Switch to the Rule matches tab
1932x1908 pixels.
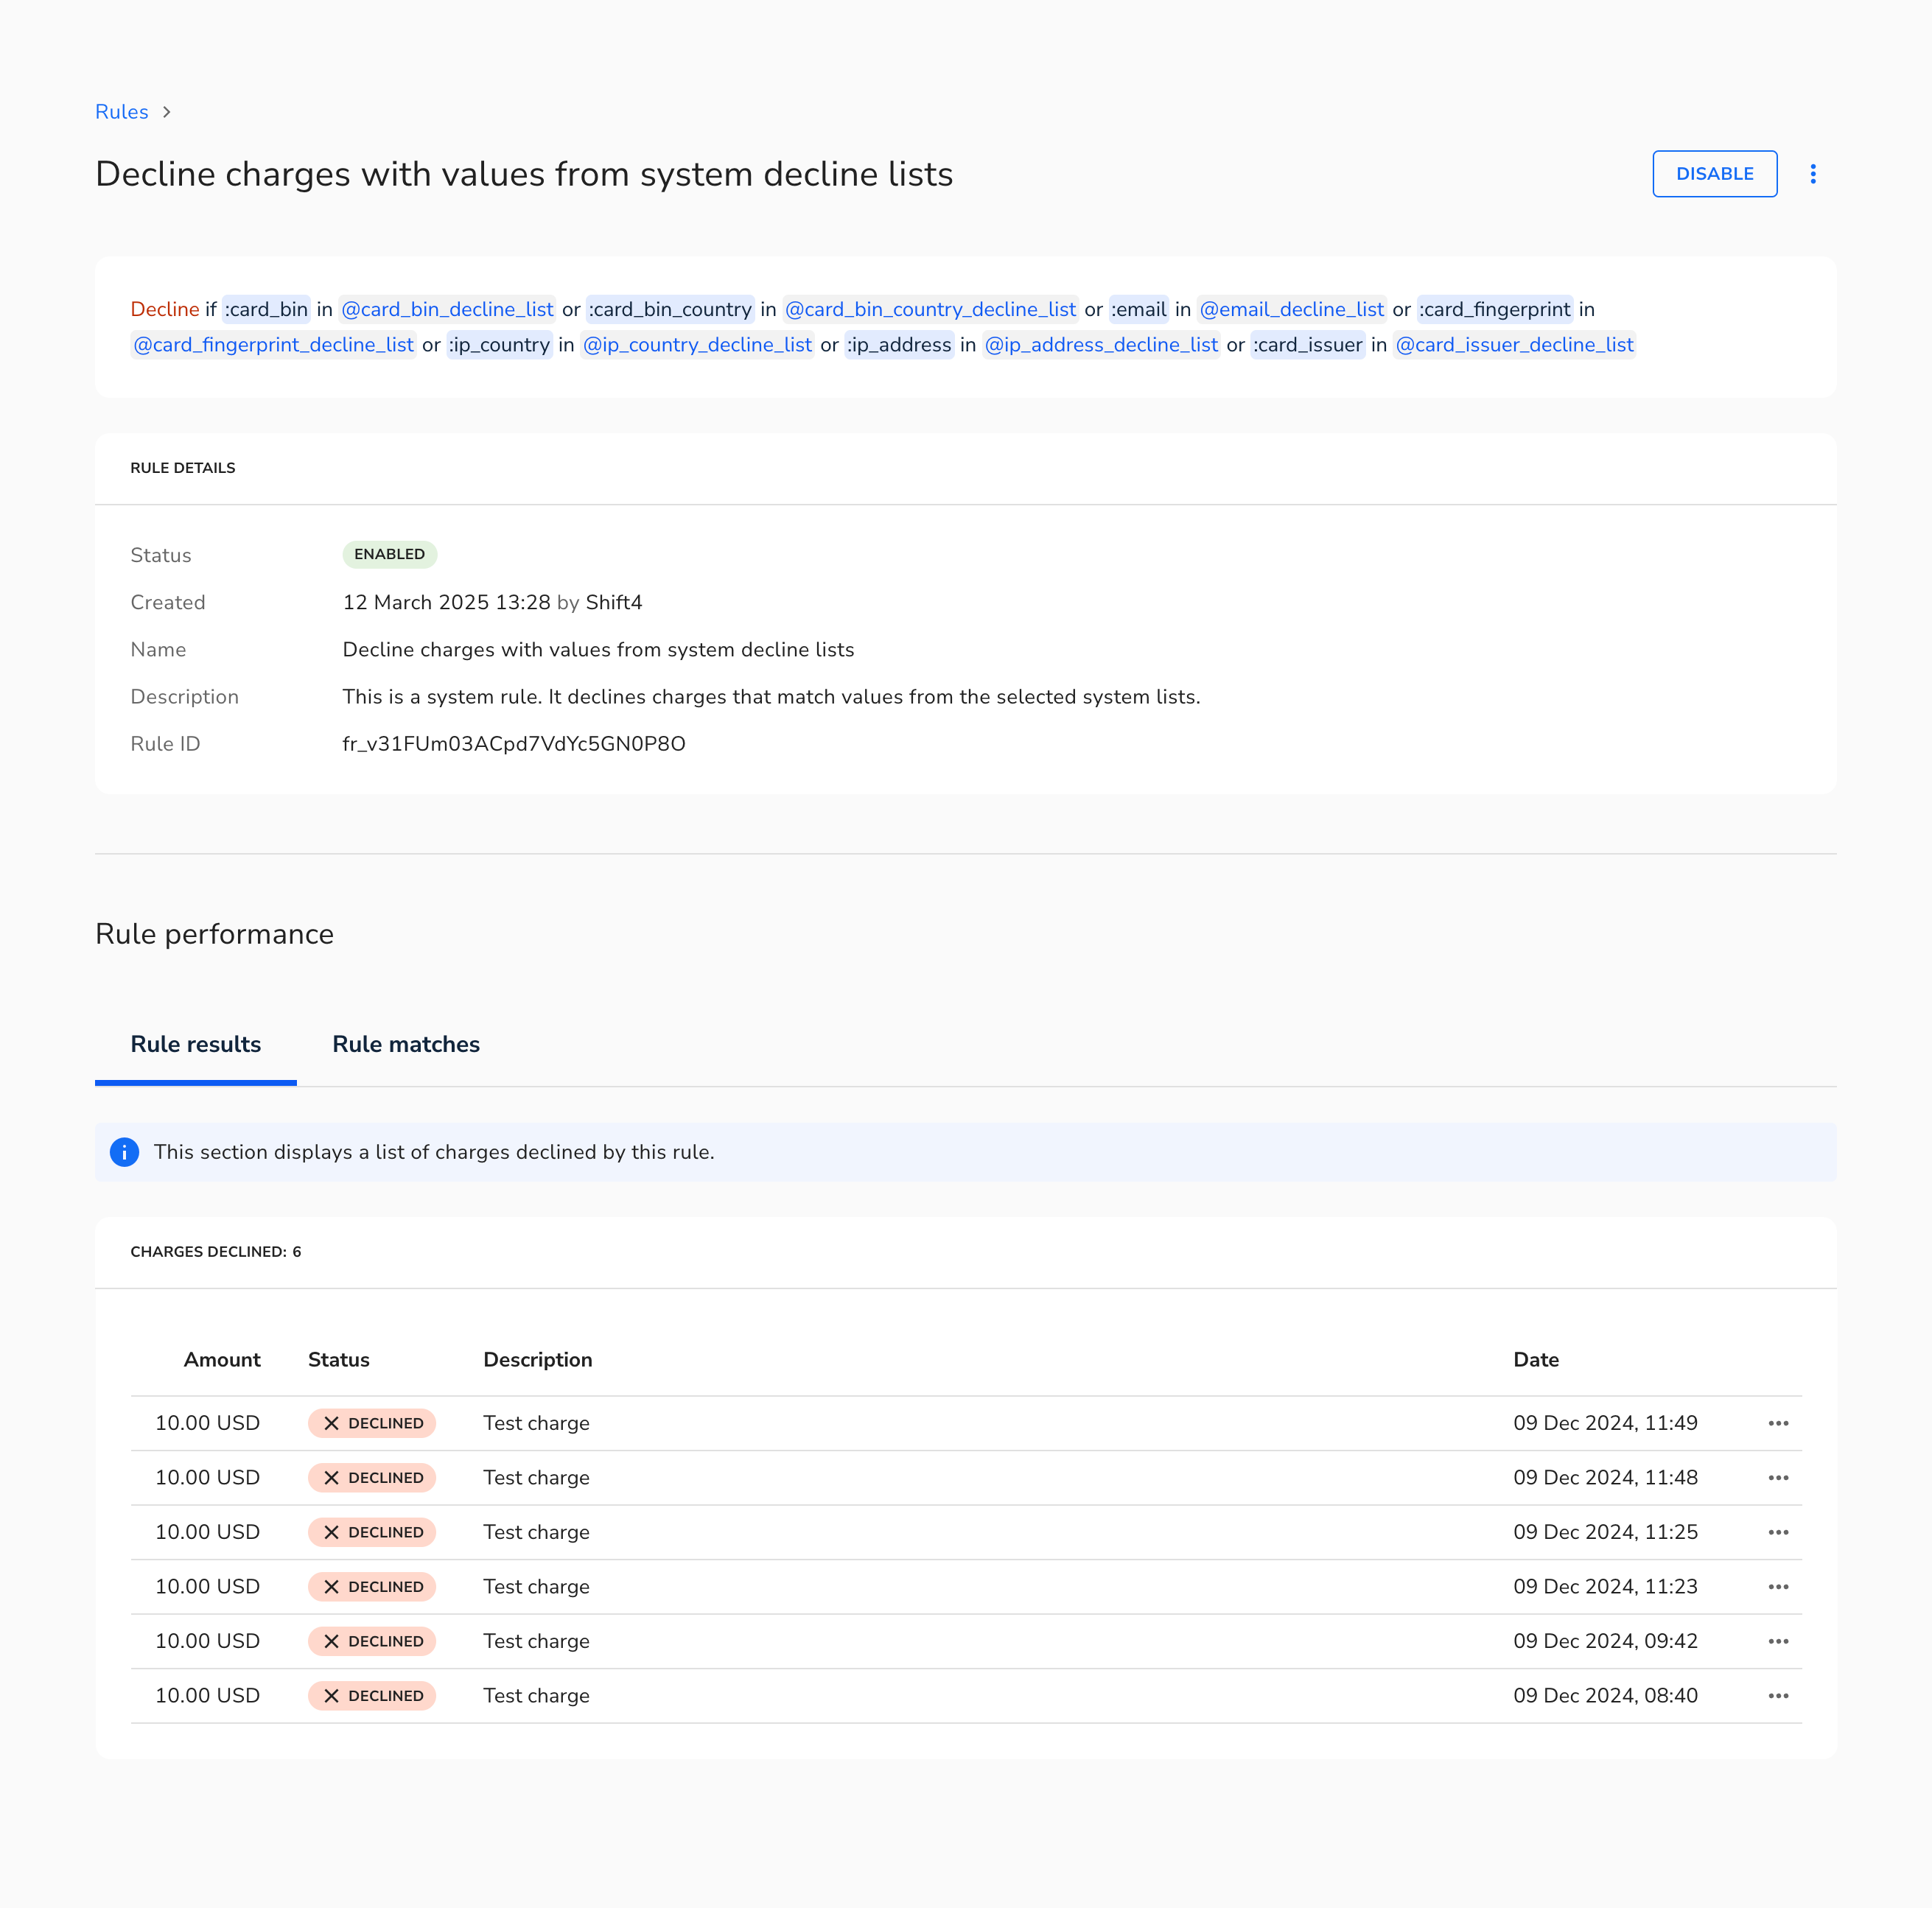(x=406, y=1044)
